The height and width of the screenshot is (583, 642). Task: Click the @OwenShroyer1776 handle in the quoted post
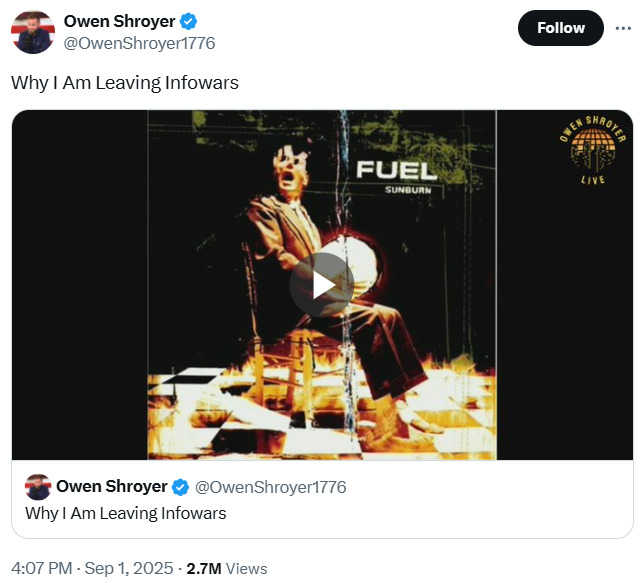coord(270,487)
